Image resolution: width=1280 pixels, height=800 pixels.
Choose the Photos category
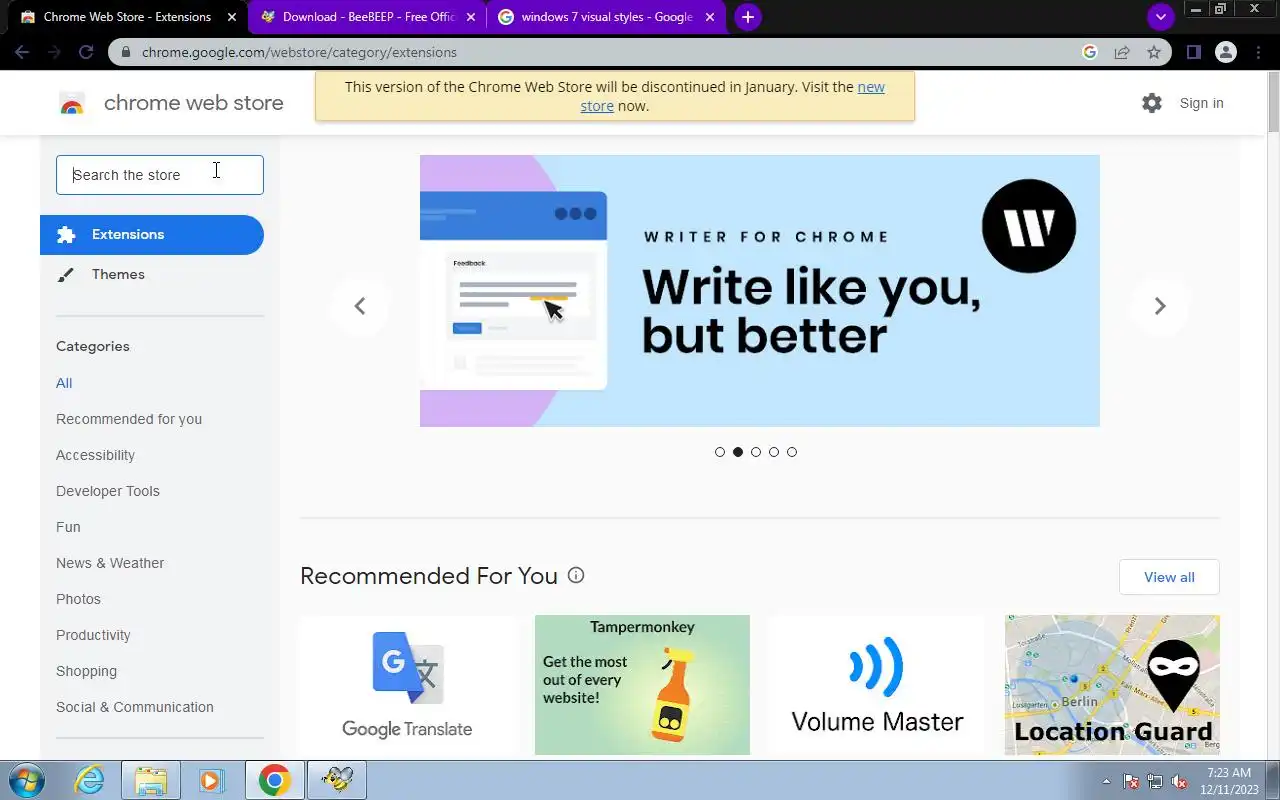[x=78, y=599]
